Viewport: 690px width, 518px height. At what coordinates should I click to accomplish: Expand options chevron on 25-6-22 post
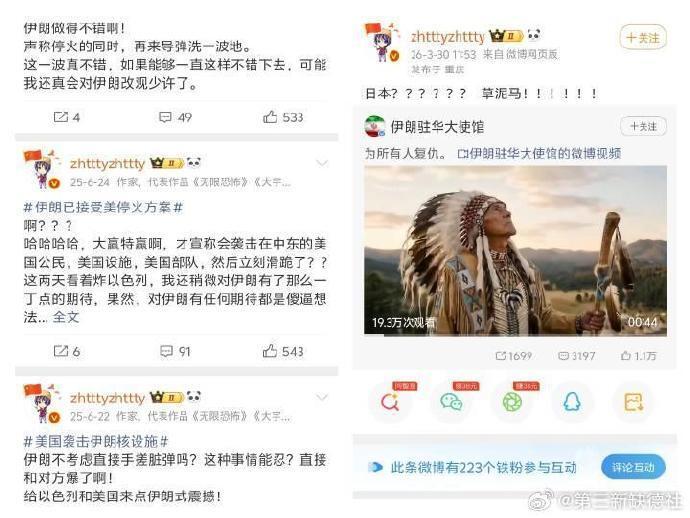coord(323,398)
